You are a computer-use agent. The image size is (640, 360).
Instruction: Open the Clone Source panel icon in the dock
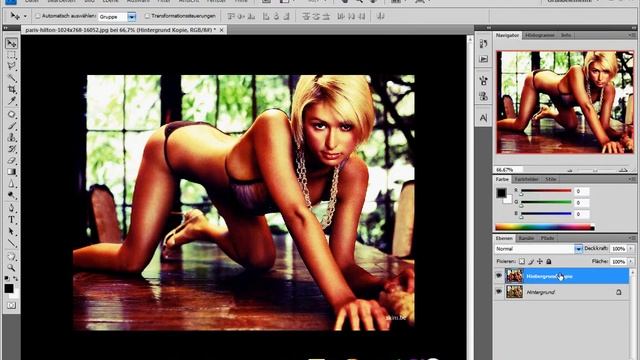point(483,96)
